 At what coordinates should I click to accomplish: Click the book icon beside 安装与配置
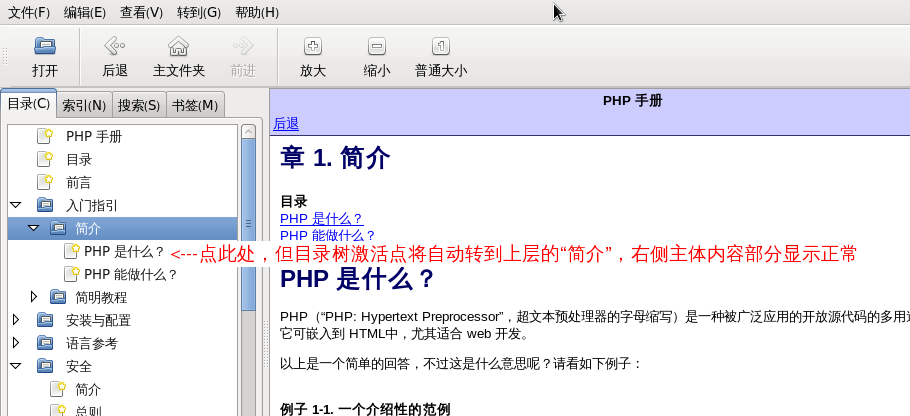[45, 320]
